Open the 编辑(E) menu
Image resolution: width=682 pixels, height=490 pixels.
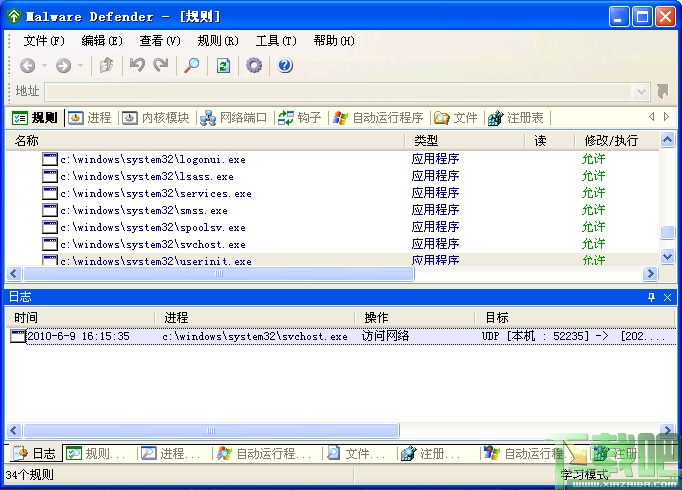click(102, 41)
